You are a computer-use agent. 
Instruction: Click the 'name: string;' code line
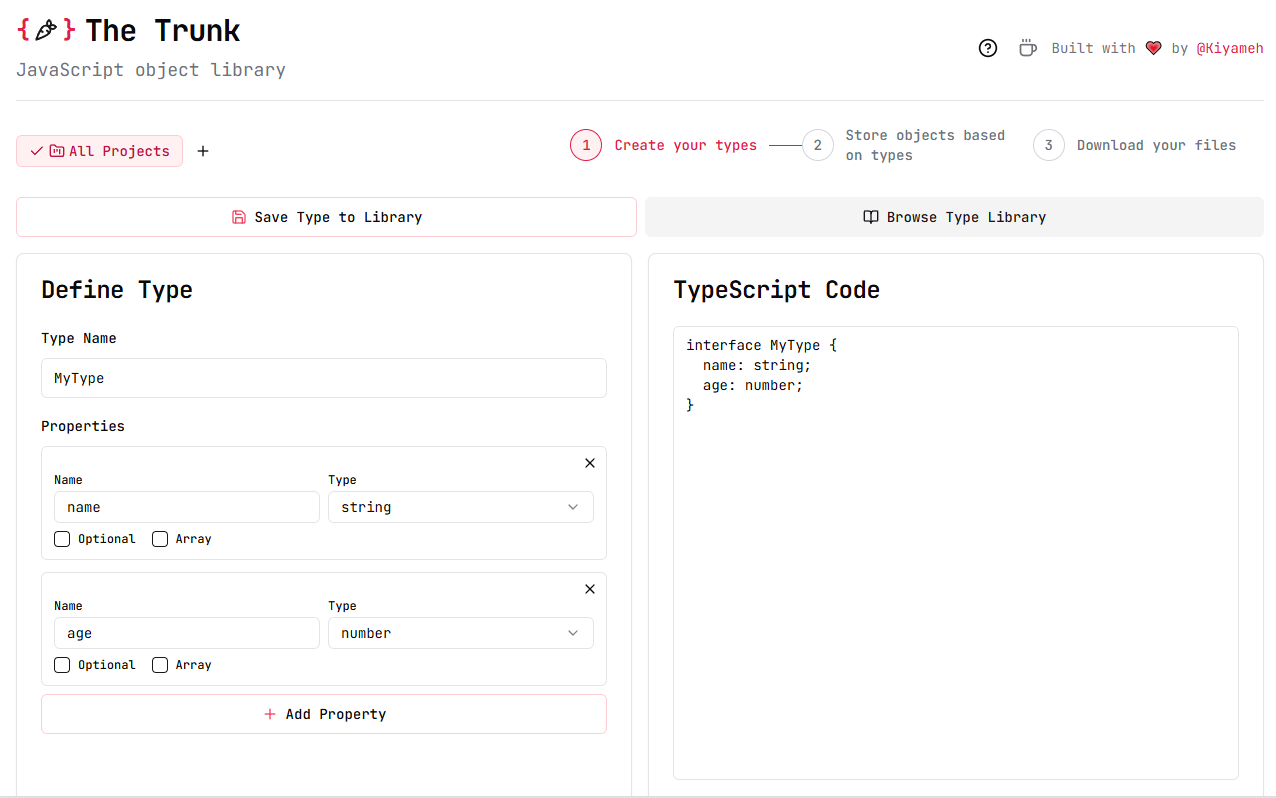click(757, 365)
